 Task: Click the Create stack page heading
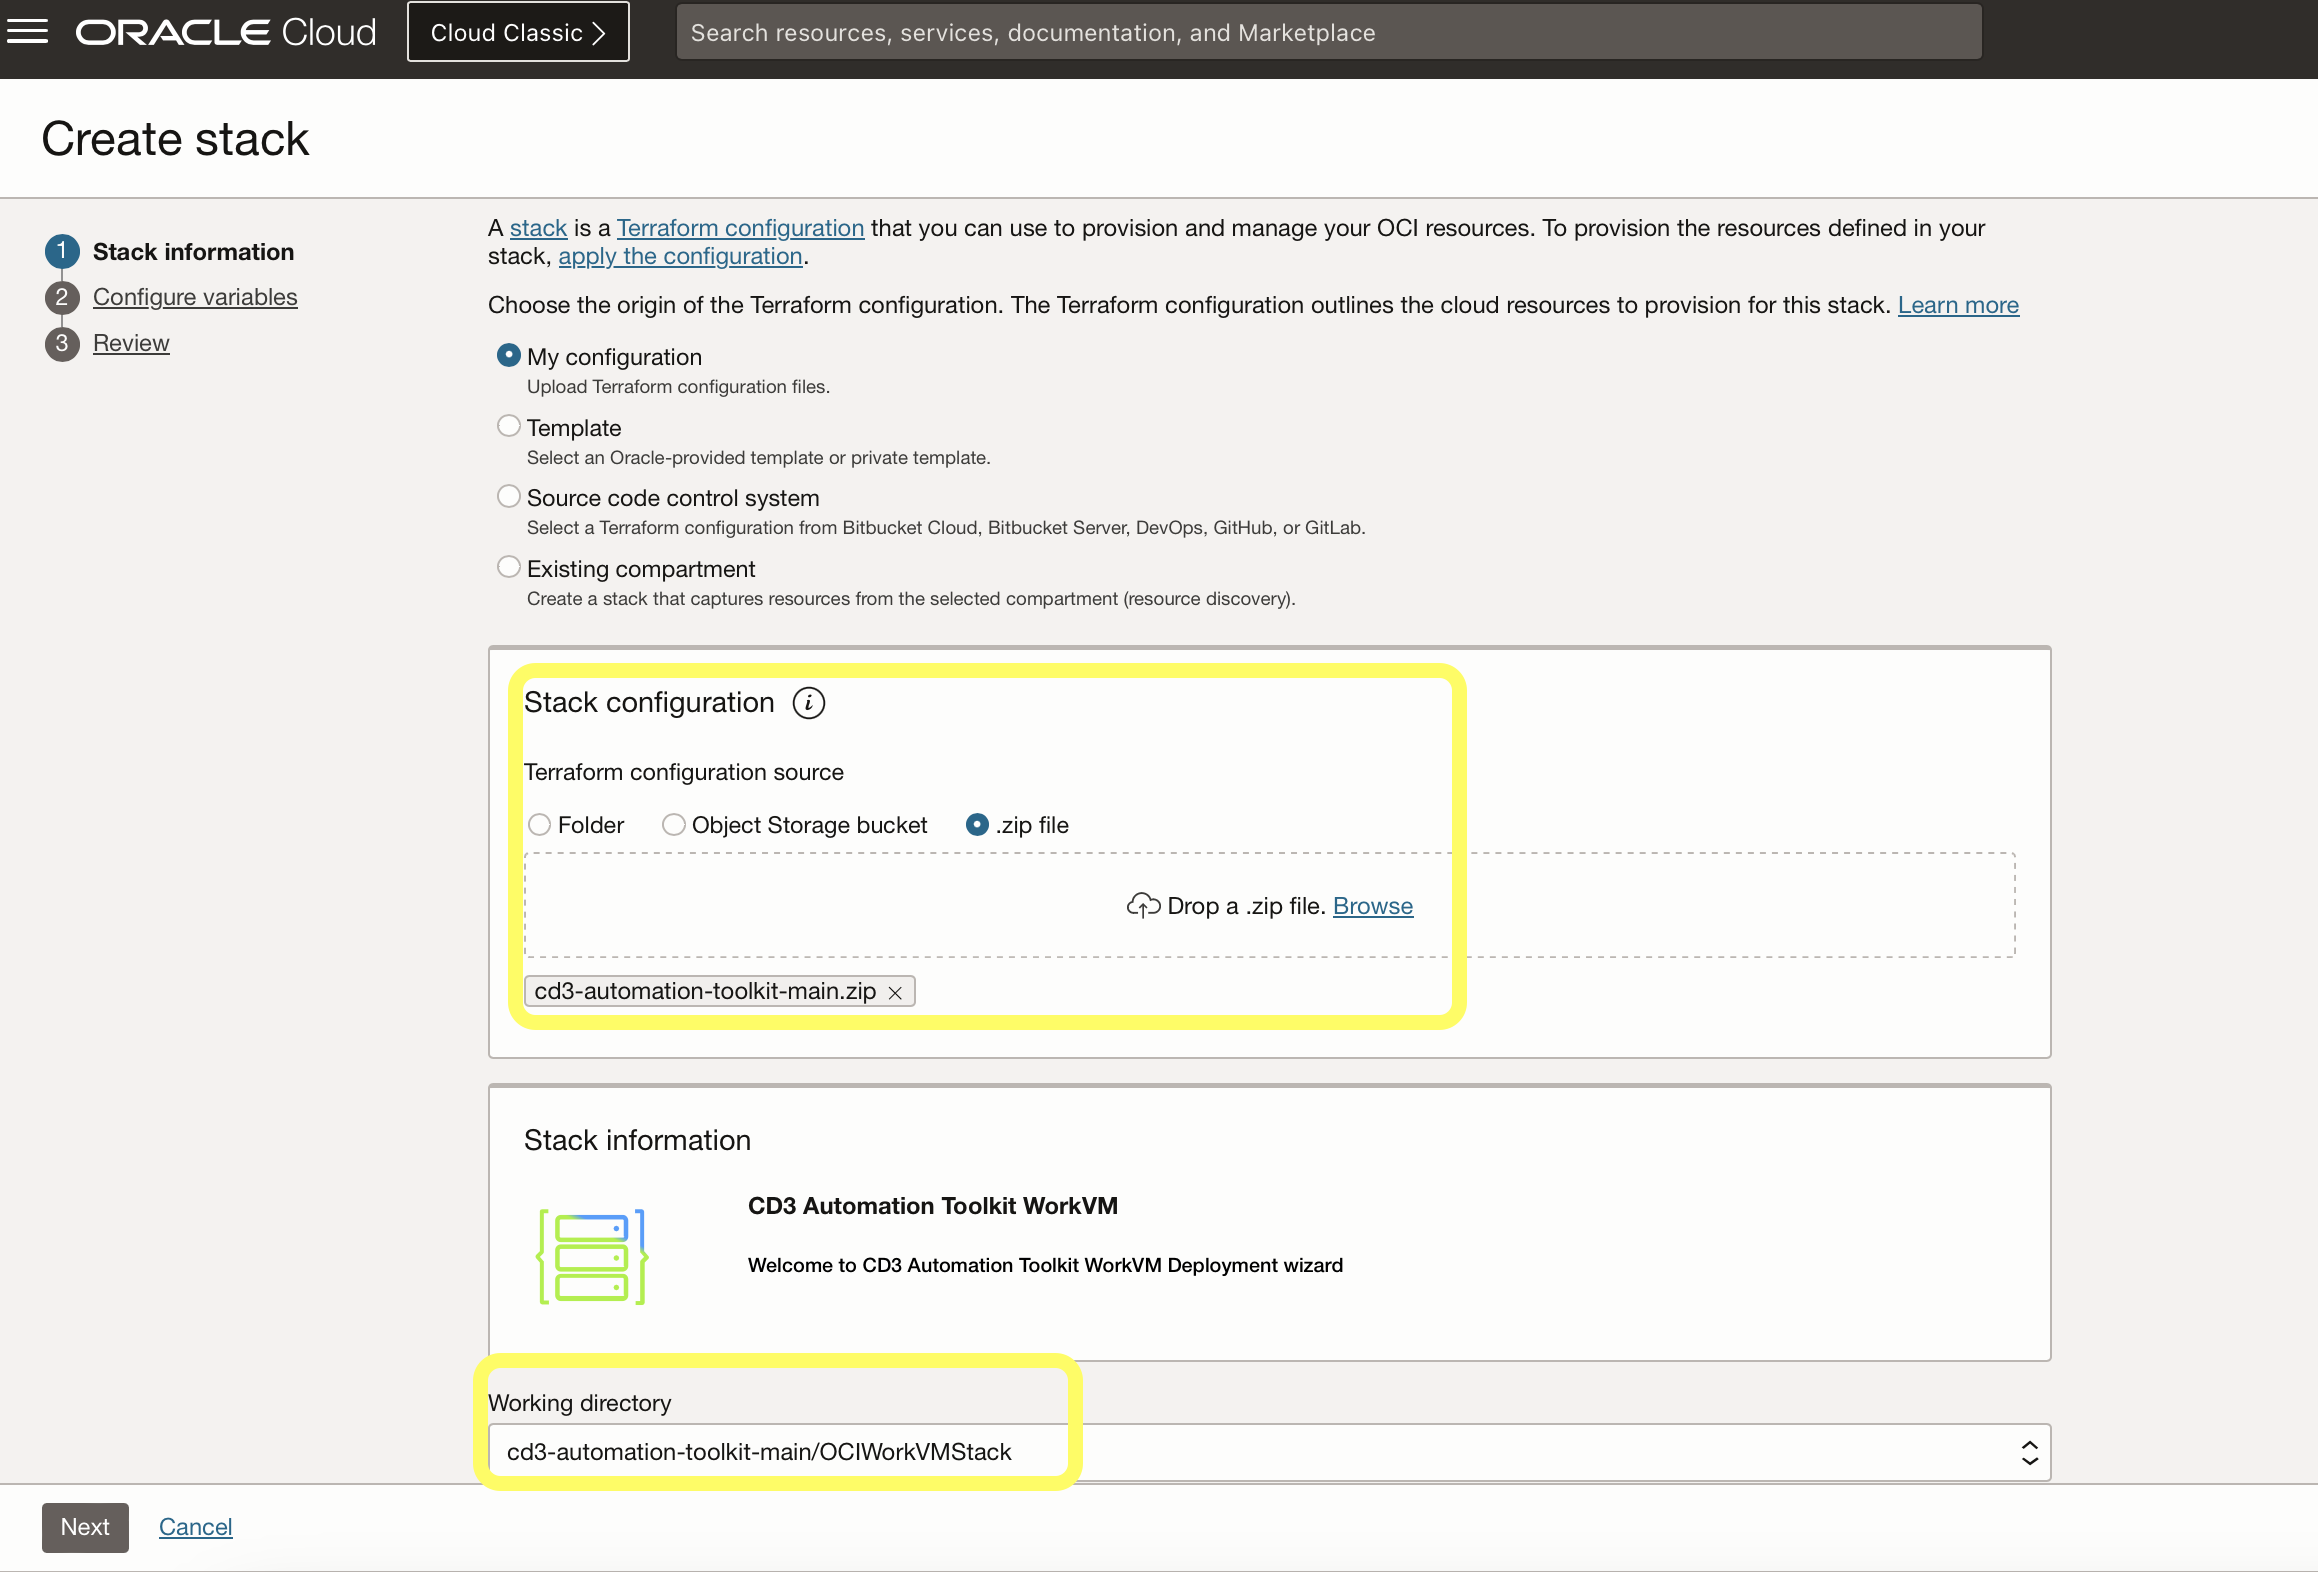coord(175,138)
